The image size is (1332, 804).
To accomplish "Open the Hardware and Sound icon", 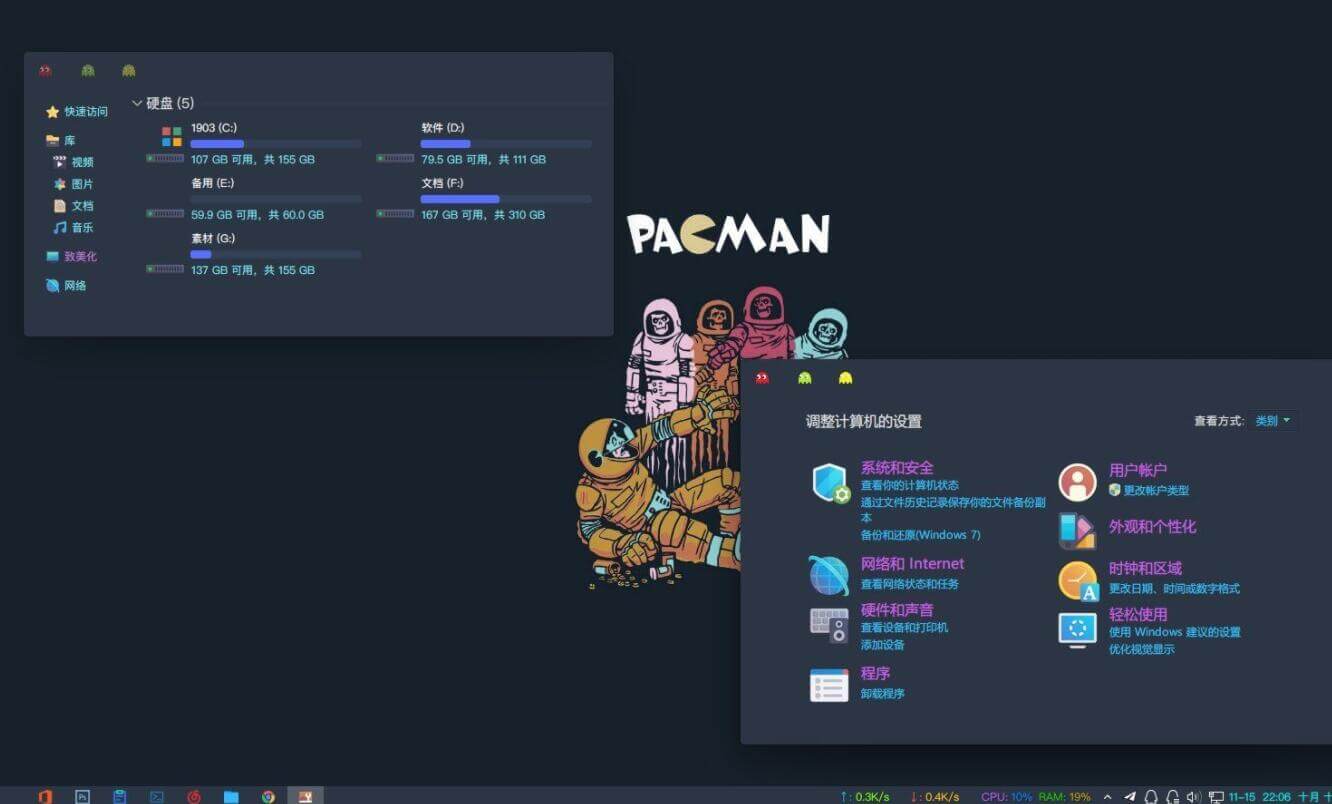I will pos(828,625).
